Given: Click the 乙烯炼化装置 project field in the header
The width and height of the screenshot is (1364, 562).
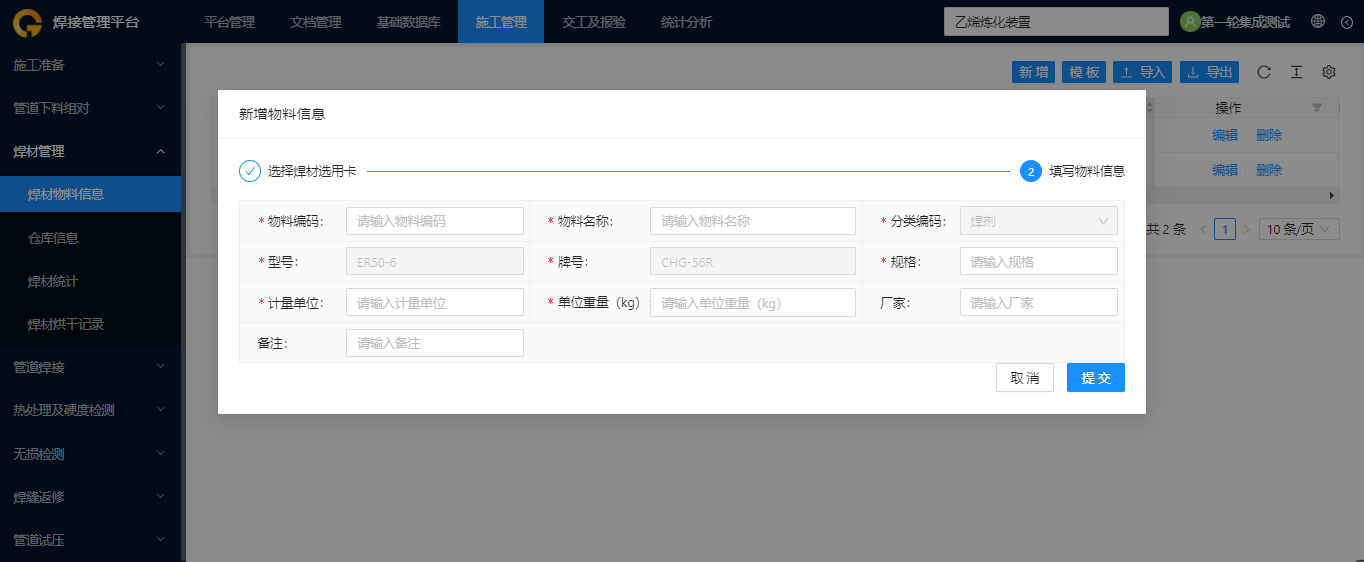Looking at the screenshot, I should [1056, 22].
